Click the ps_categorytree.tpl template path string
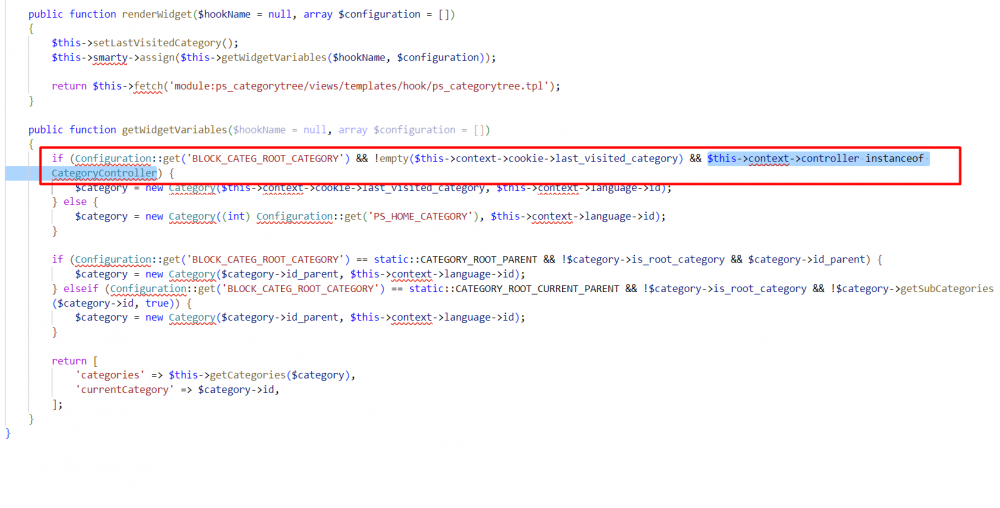1000x508 pixels. click(x=359, y=86)
